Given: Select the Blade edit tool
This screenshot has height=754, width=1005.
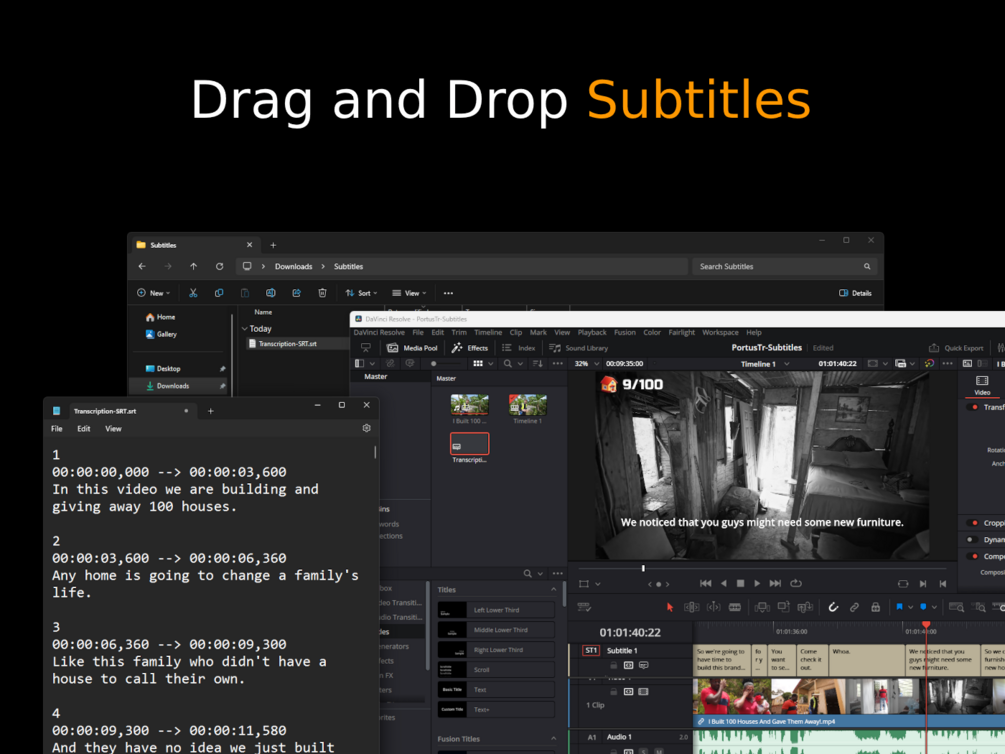Looking at the screenshot, I should [735, 607].
